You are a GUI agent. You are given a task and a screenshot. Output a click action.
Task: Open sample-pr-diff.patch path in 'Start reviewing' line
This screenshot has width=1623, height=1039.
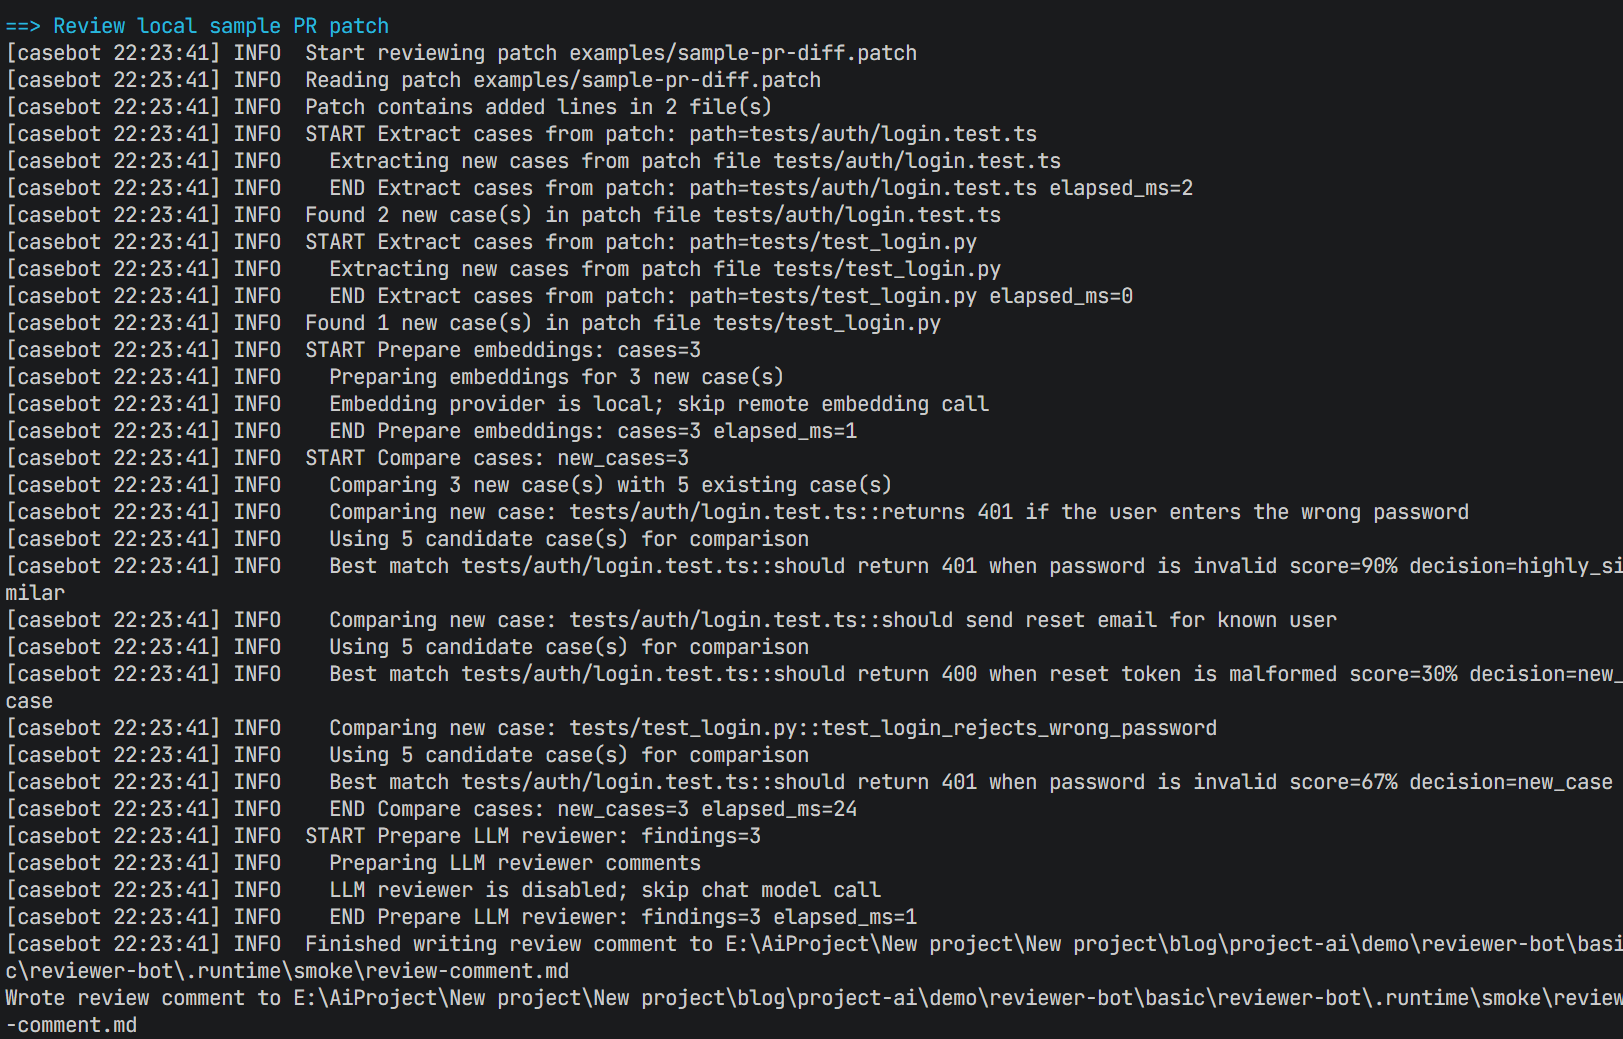pyautogui.click(x=743, y=53)
